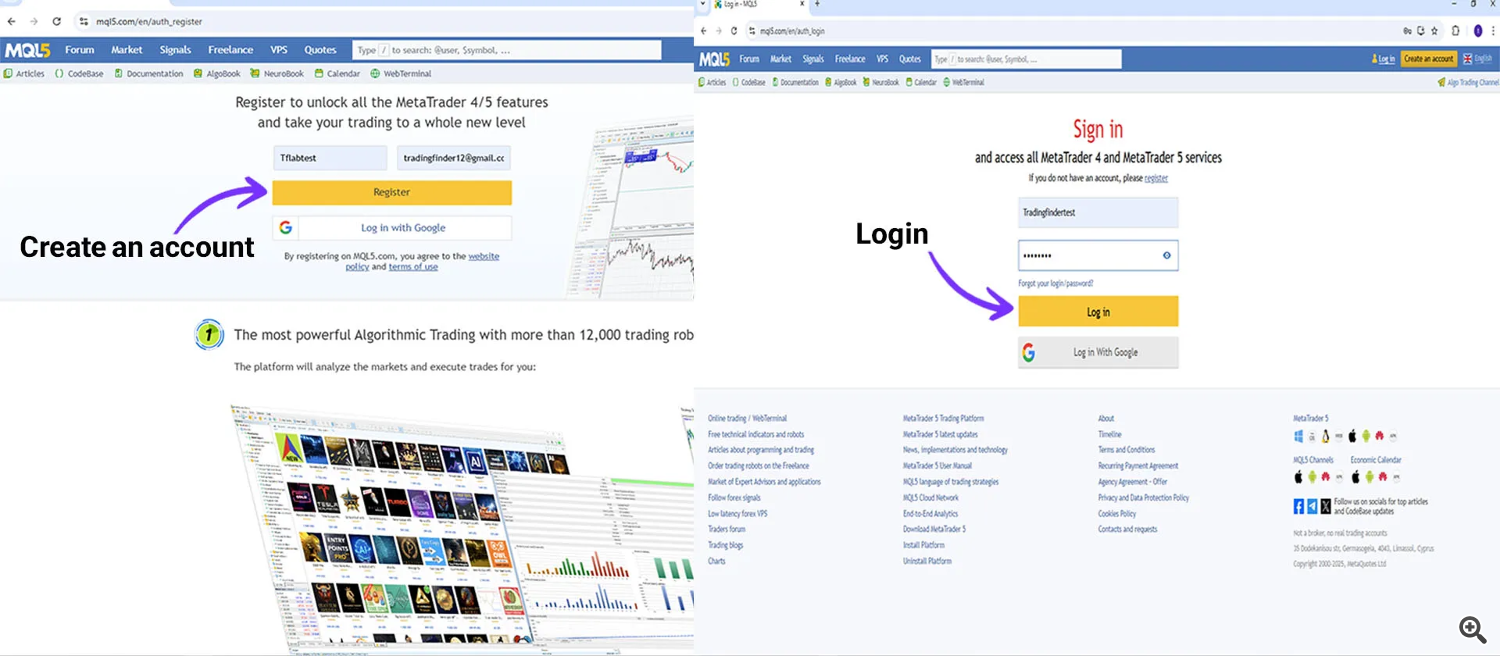Click the Tradingfindertest username field
1500x656 pixels.
(x=1098, y=212)
